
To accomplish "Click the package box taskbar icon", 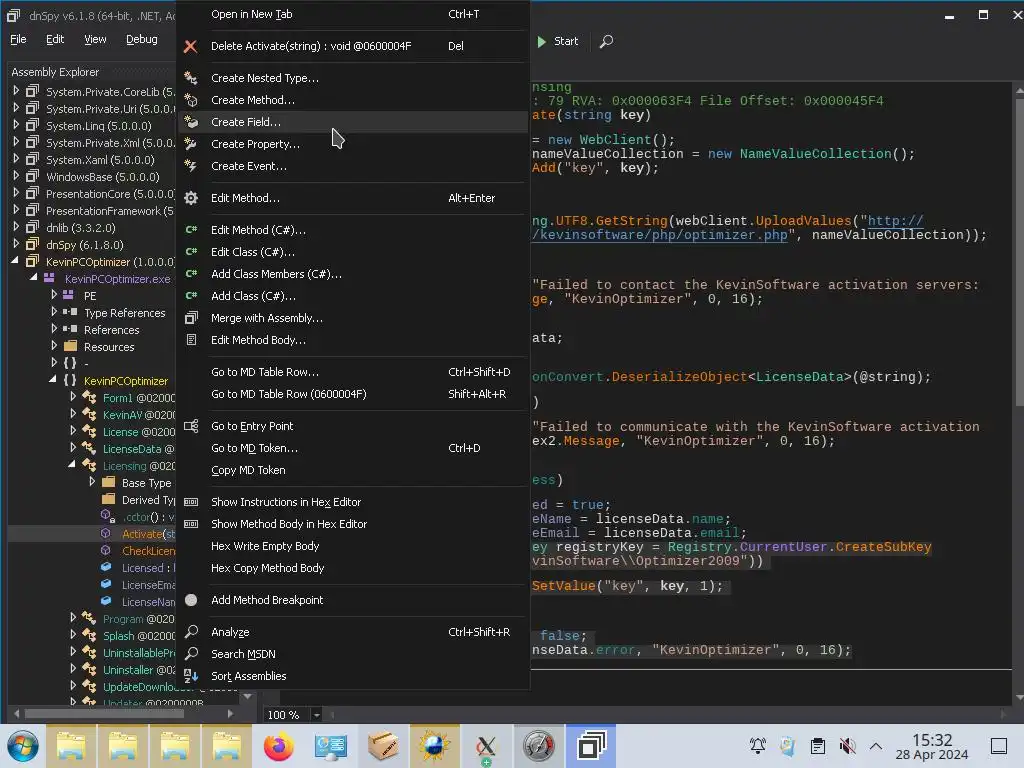I will [383, 746].
